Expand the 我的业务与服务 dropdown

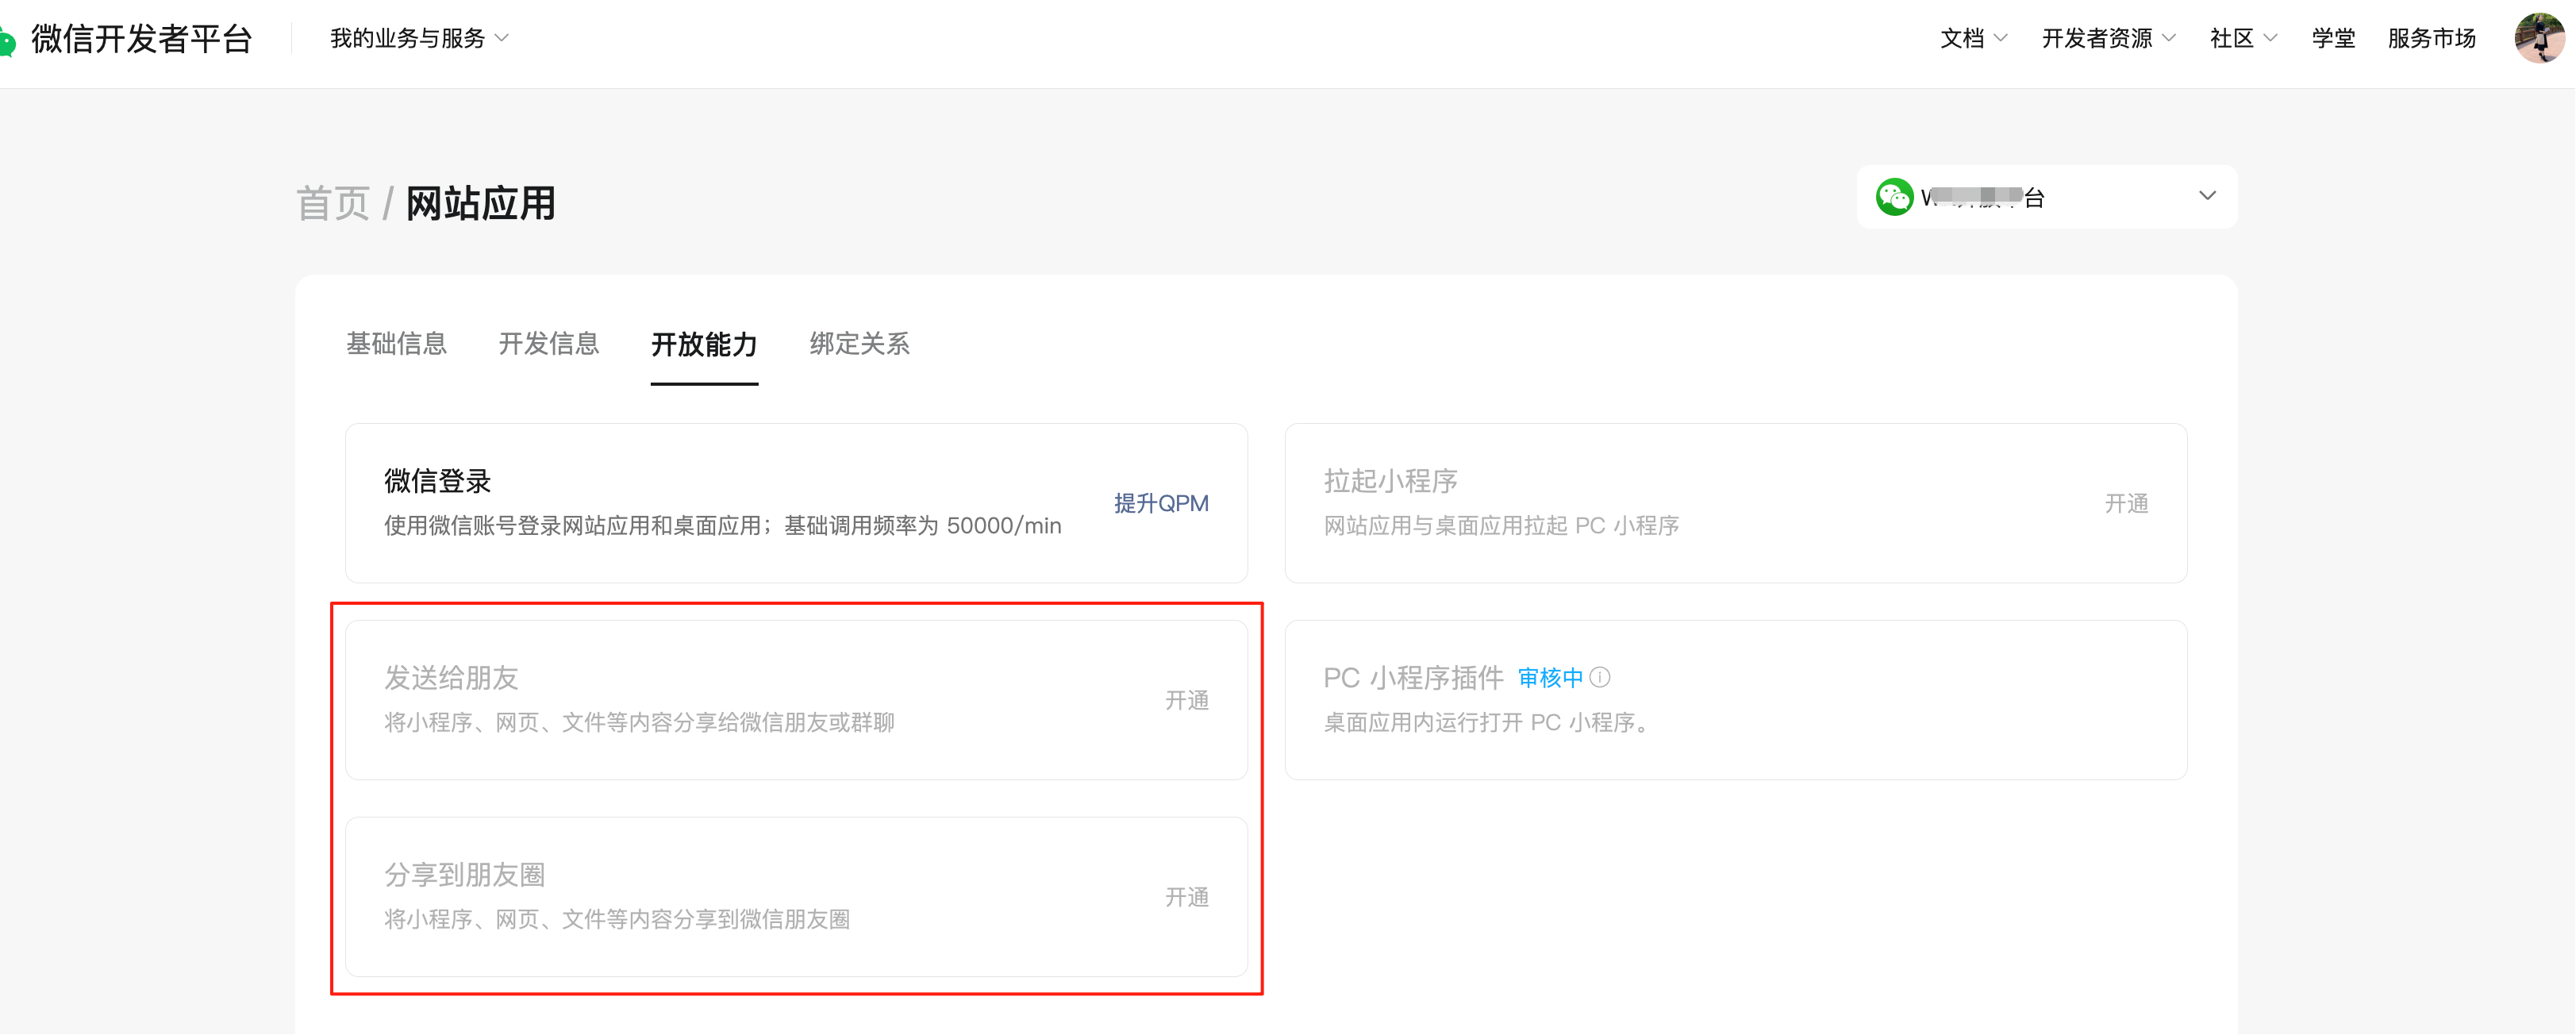point(420,38)
